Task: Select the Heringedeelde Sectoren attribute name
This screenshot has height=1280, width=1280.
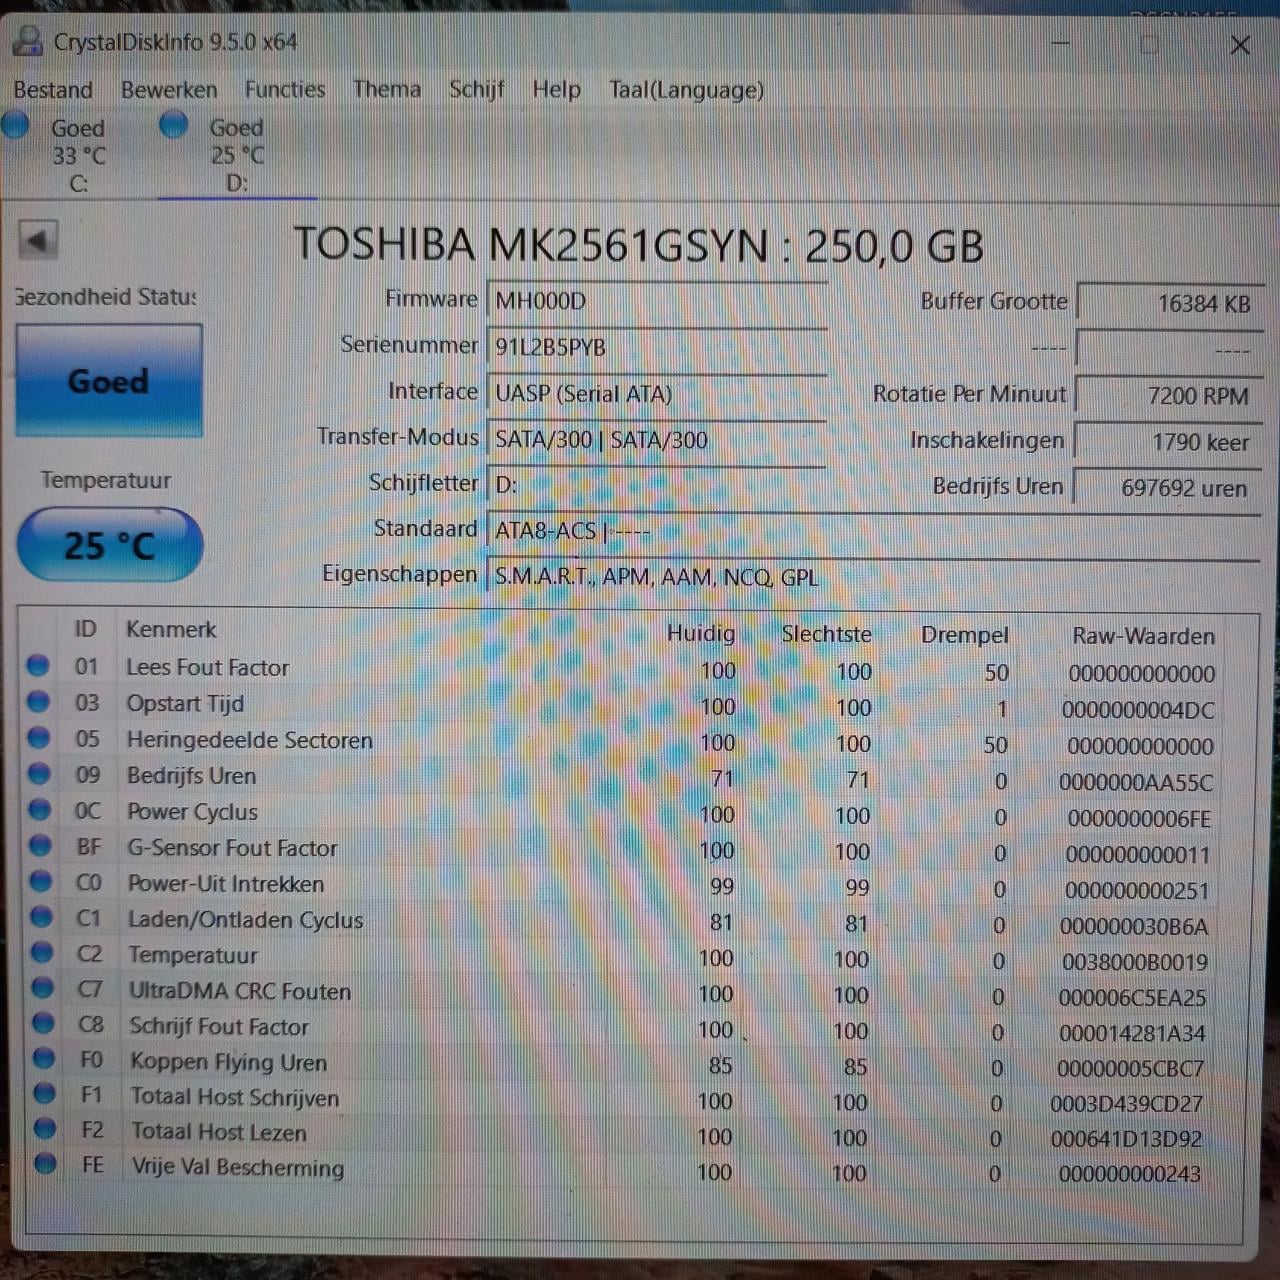Action: coord(250,740)
